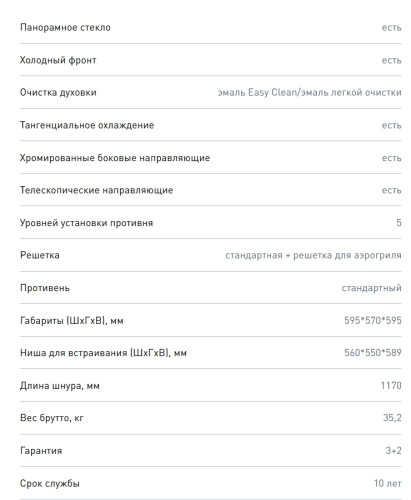Select the "Гарантия" row label
The height and width of the screenshot is (500, 411).
click(x=41, y=451)
